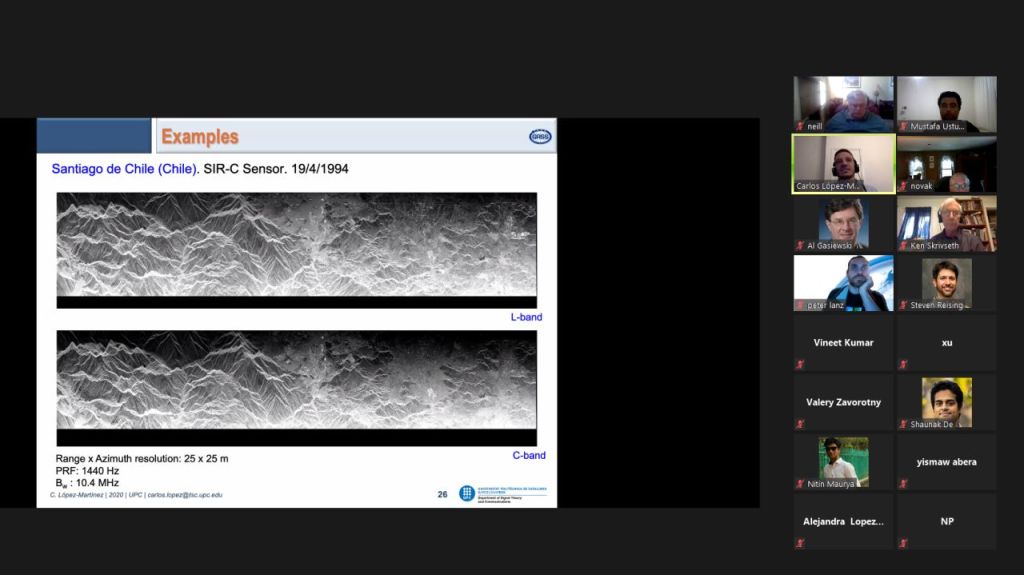
Task: Click Al Gasiewski's muted microphone icon
Action: pos(801,245)
